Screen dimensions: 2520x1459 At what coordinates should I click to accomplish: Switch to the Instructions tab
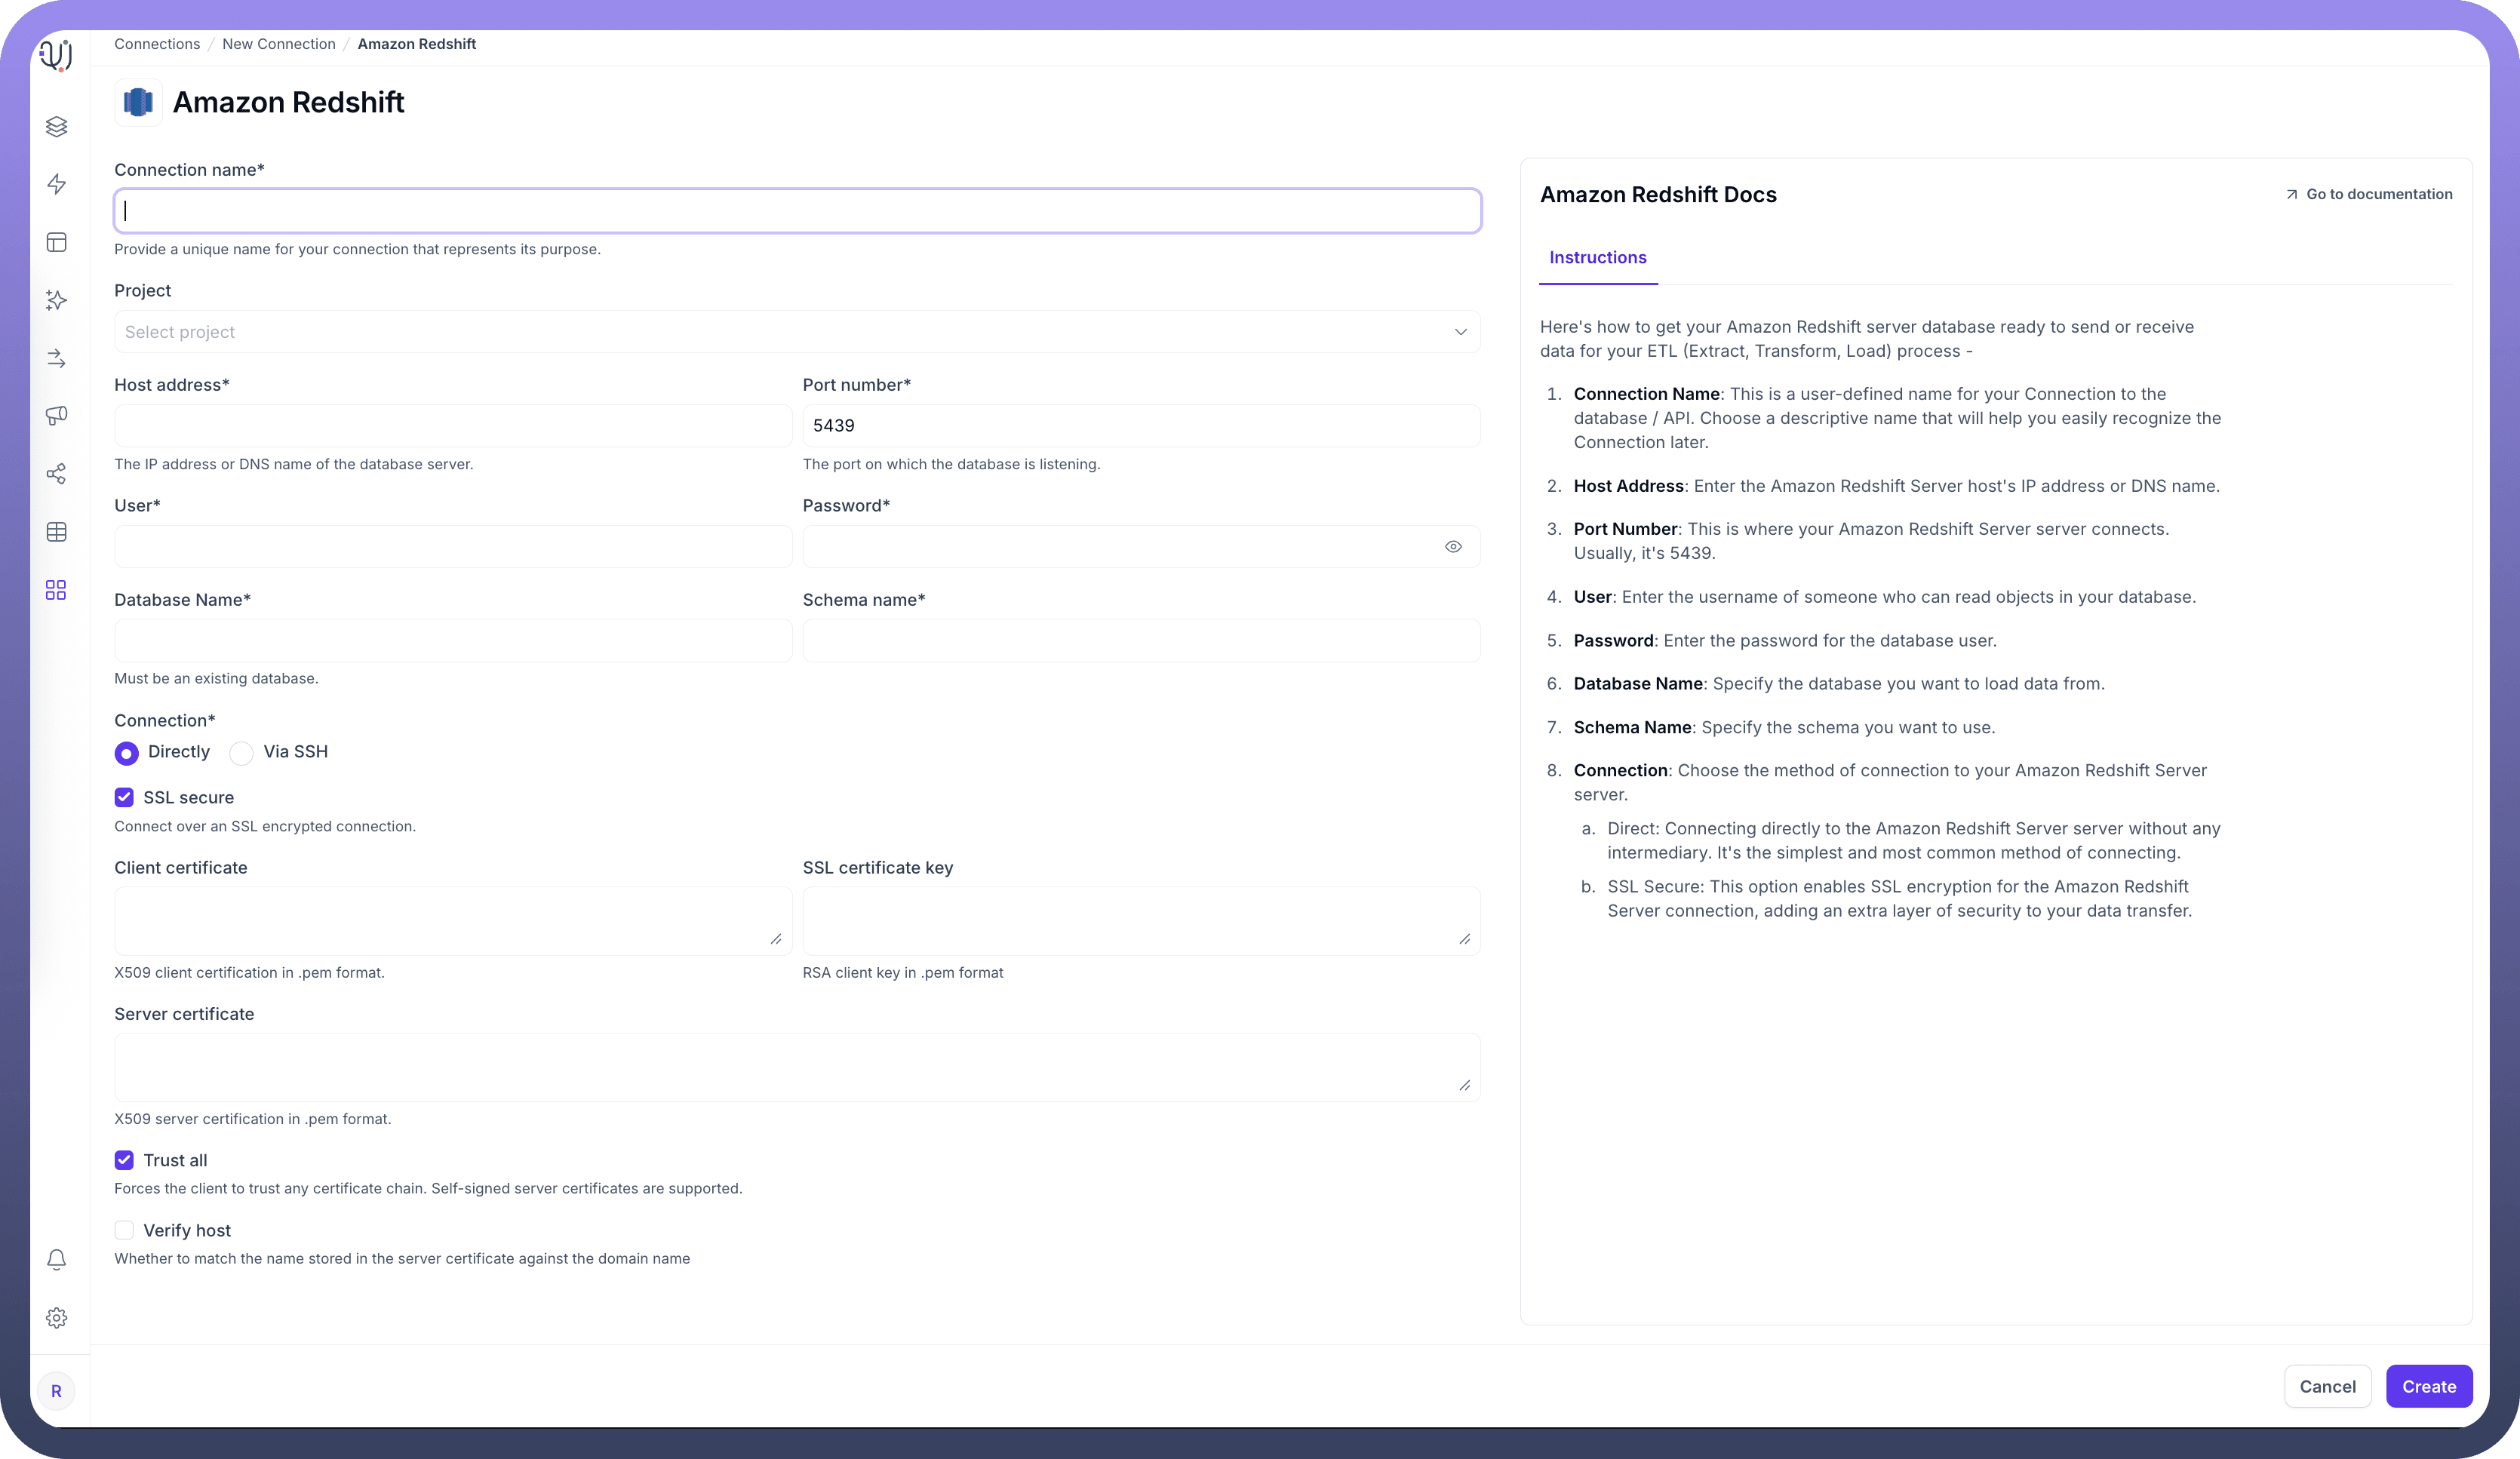pos(1597,258)
